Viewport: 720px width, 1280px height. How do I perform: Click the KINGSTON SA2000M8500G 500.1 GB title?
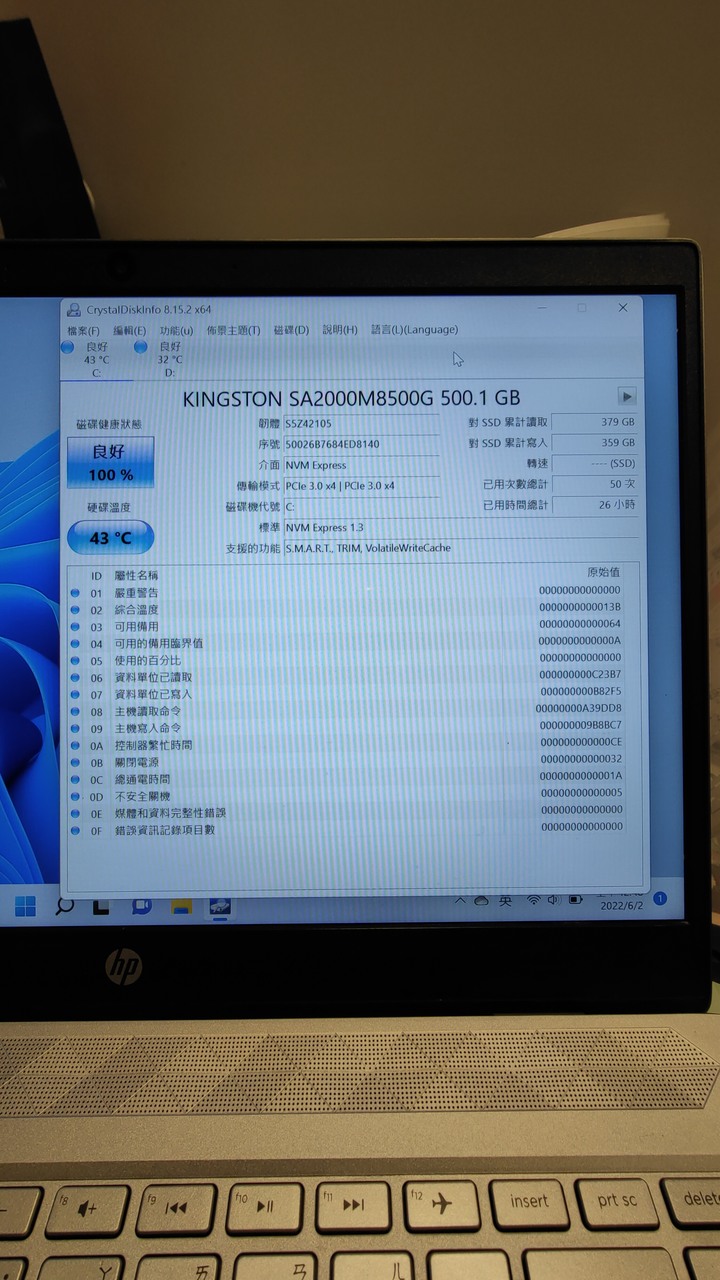pos(351,398)
